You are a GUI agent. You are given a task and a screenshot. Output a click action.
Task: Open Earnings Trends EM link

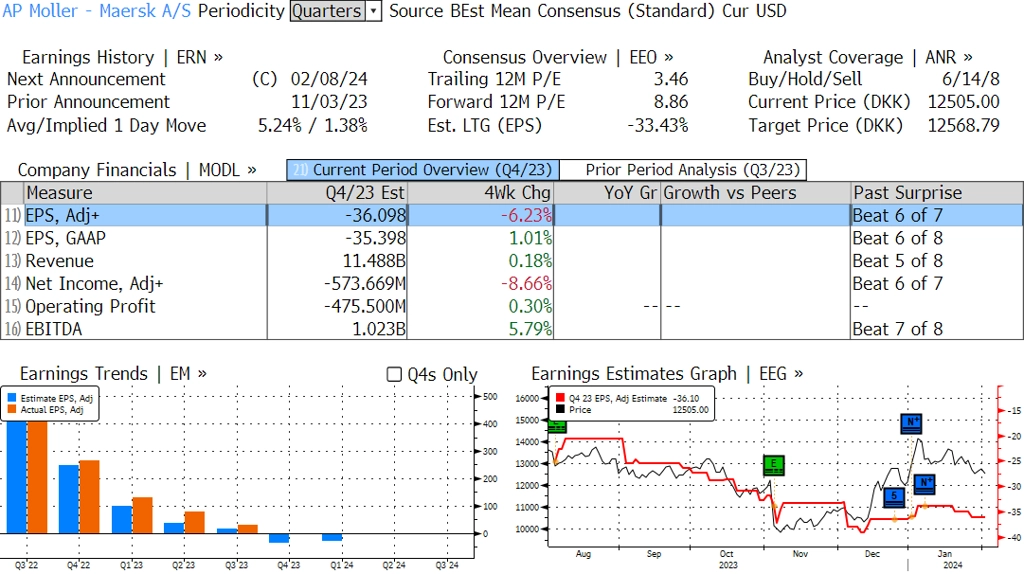tap(114, 374)
